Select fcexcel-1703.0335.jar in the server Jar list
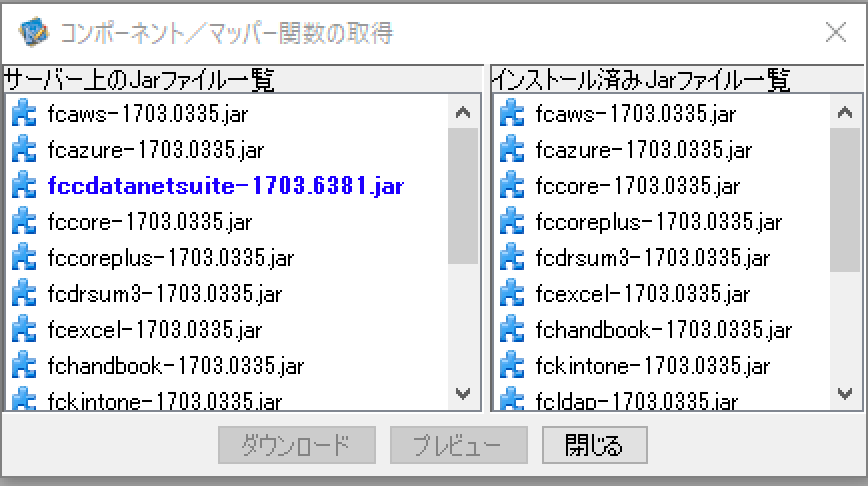Viewport: 868px width, 486px height. coord(155,330)
